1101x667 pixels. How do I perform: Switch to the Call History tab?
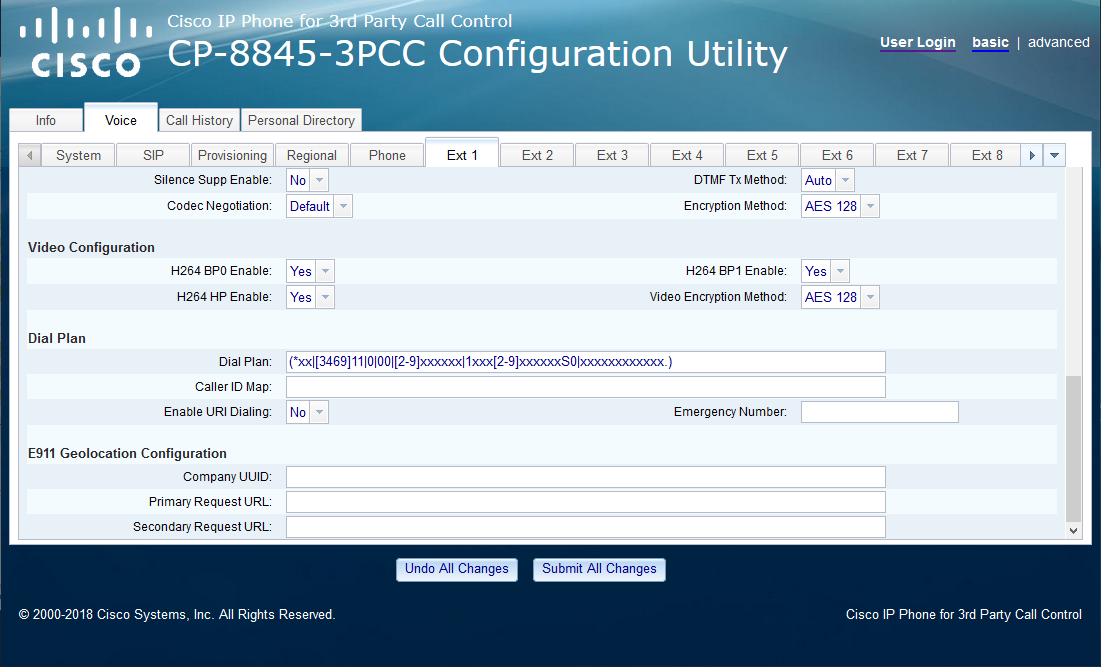click(199, 120)
